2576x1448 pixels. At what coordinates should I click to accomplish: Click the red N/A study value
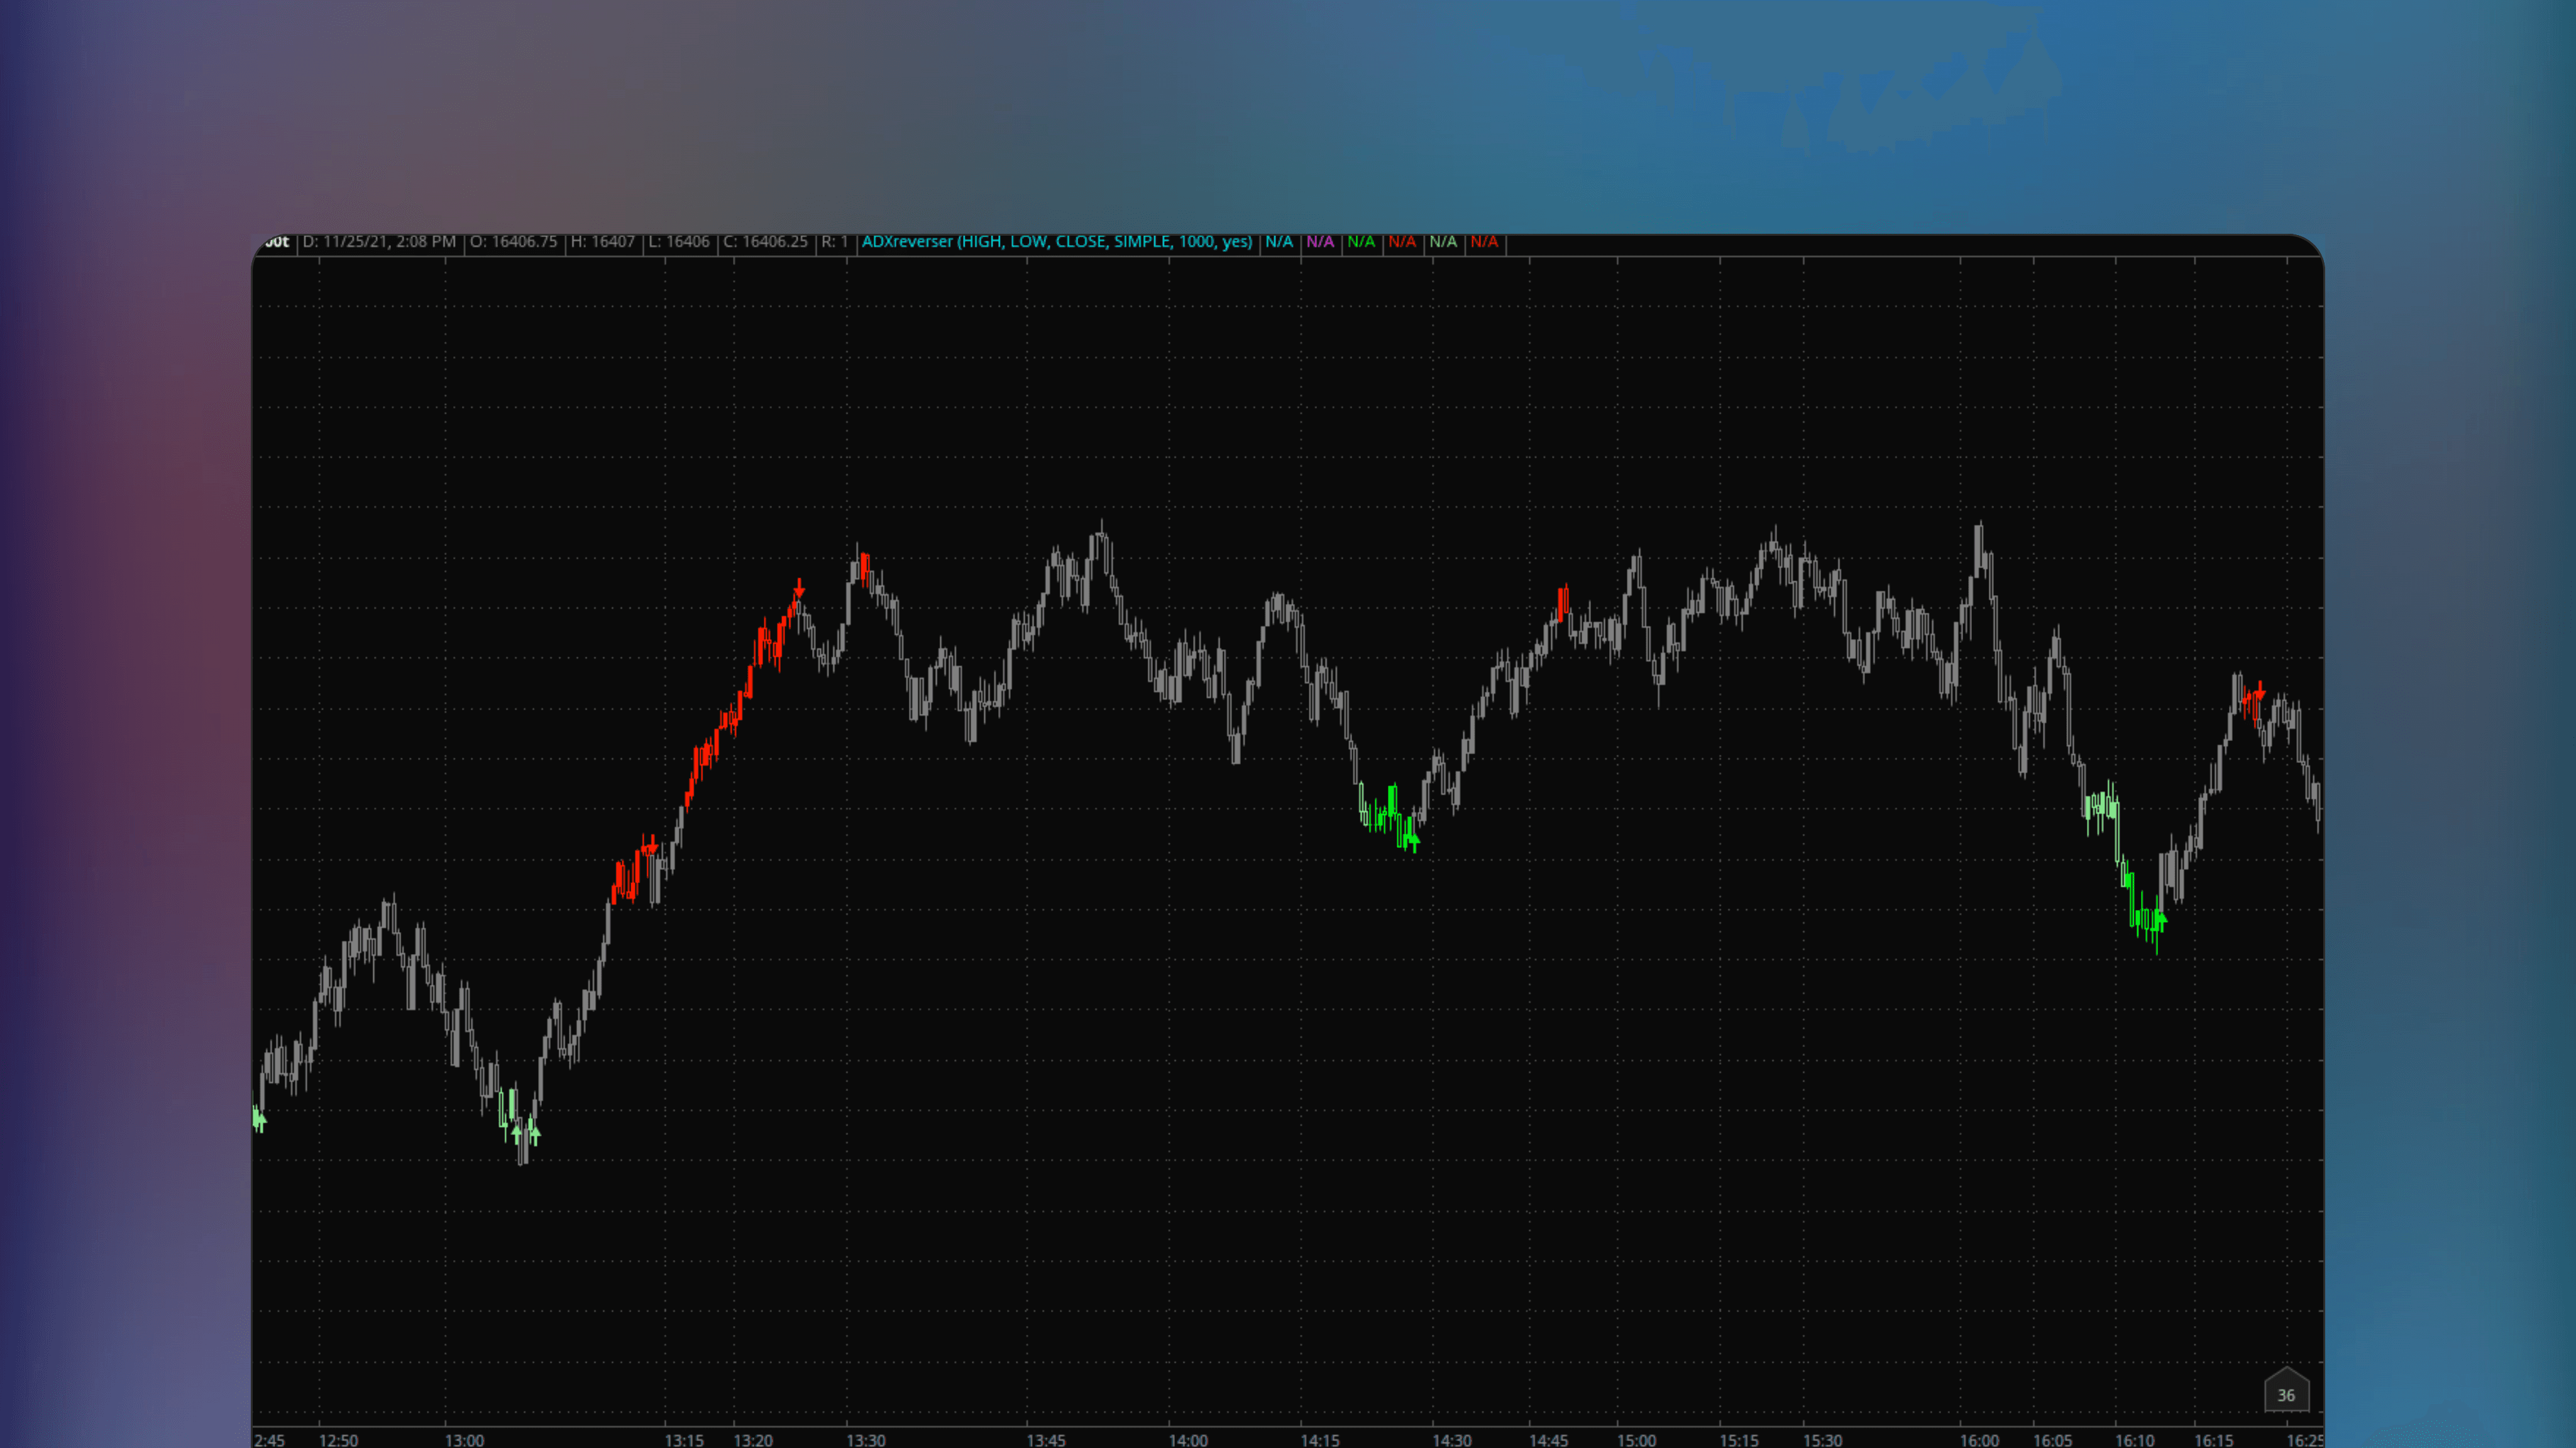click(1402, 242)
